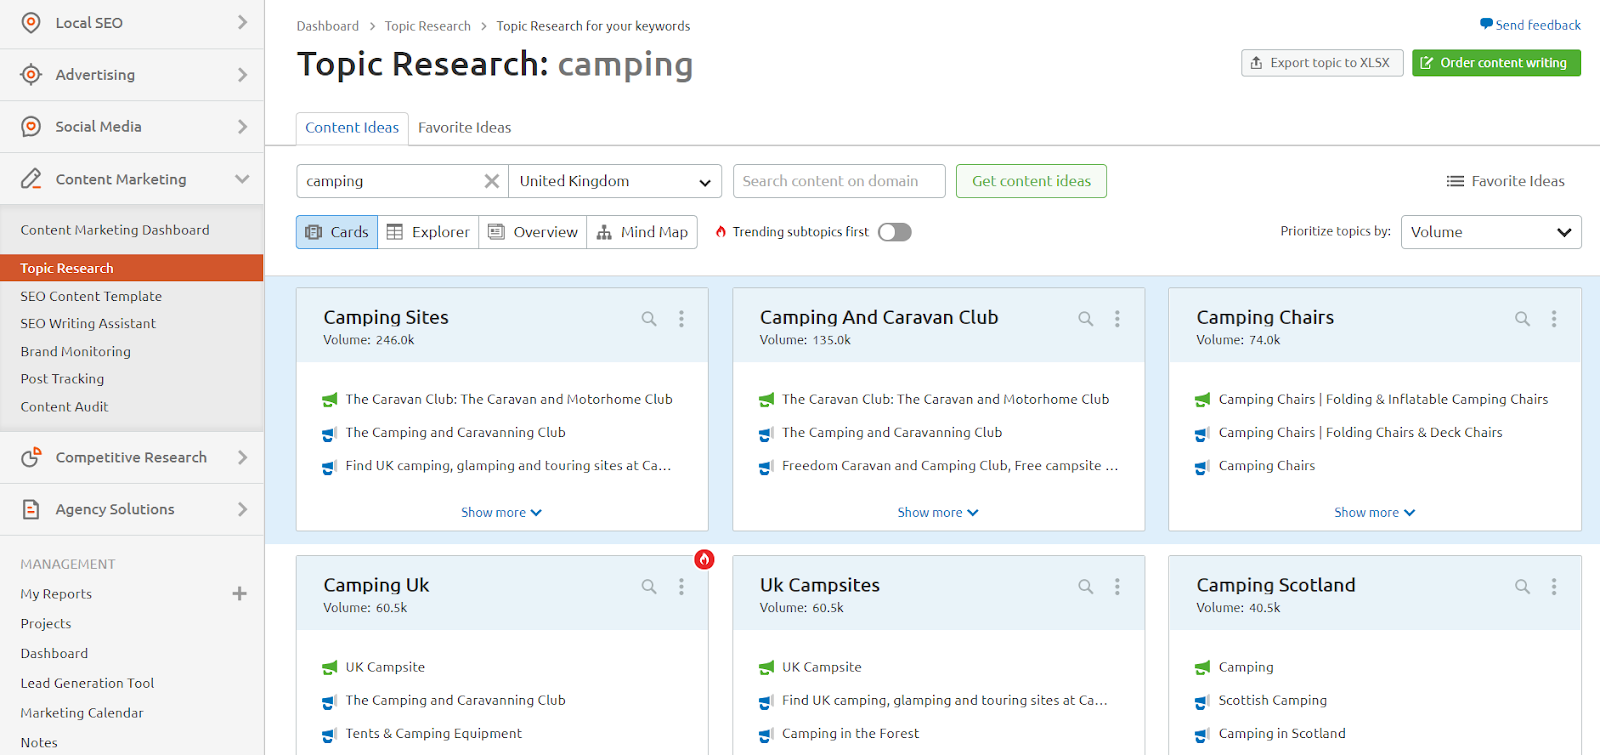
Task: Expand the Competitive Research menu arrow
Action: coord(242,457)
